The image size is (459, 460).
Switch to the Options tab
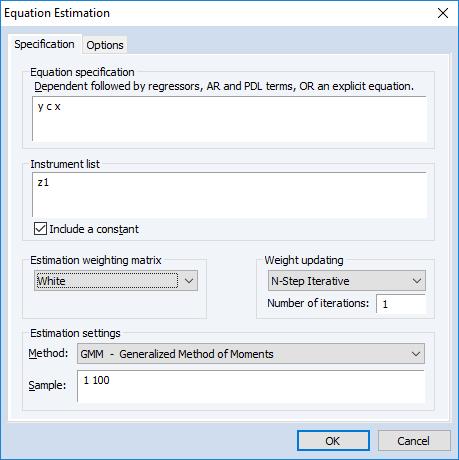point(105,45)
